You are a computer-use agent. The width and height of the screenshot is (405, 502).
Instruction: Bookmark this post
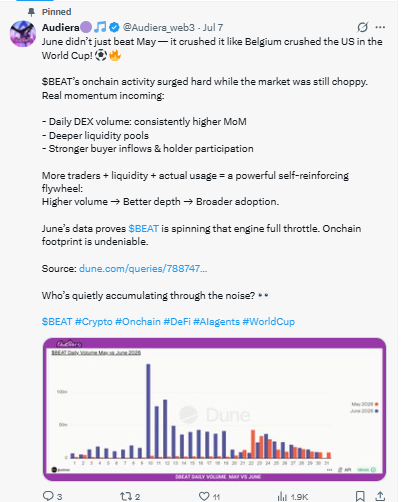360,496
